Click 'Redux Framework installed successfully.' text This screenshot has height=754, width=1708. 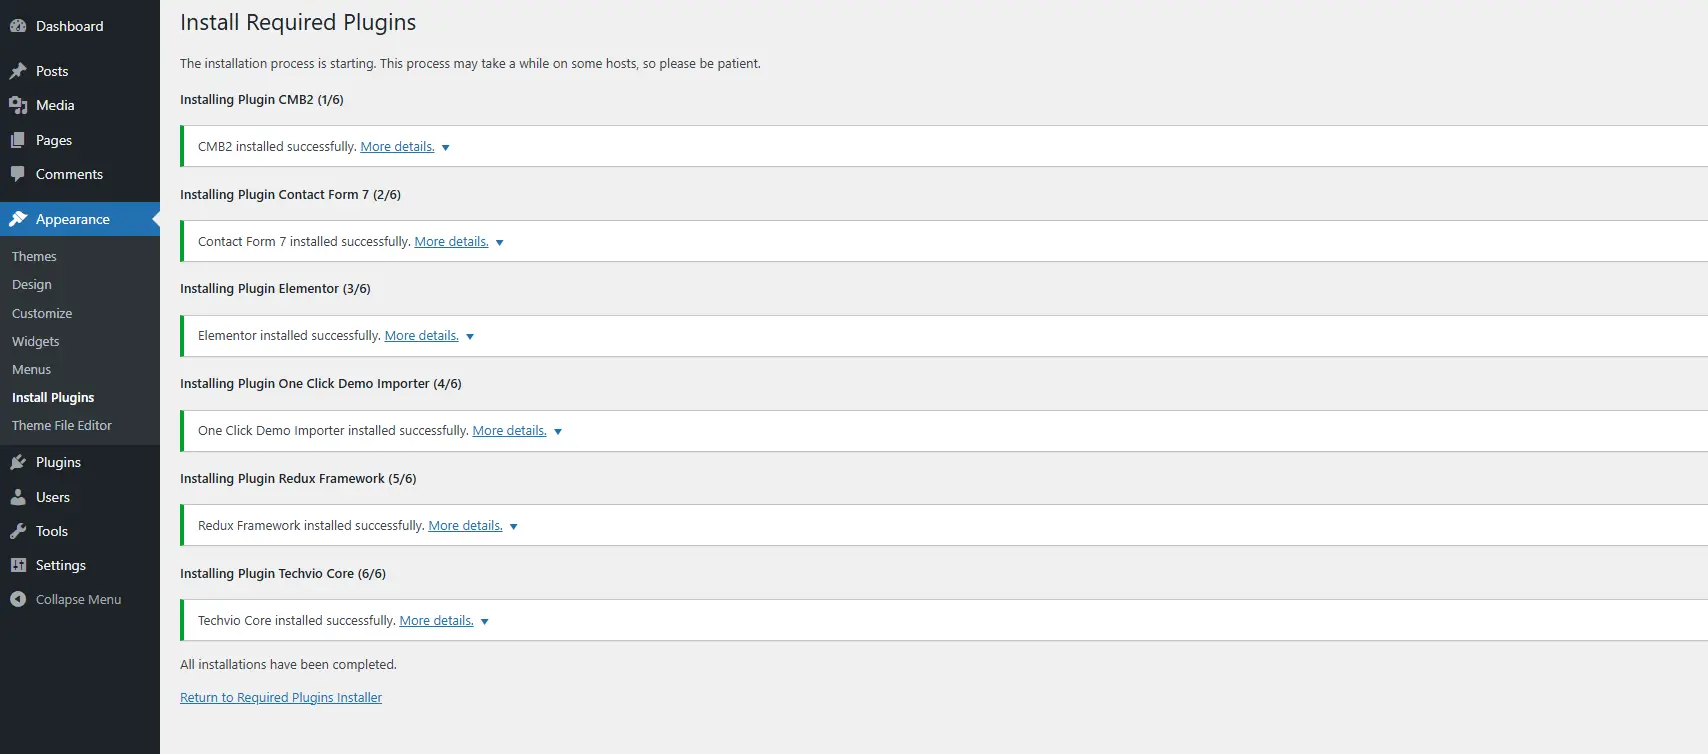[311, 525]
